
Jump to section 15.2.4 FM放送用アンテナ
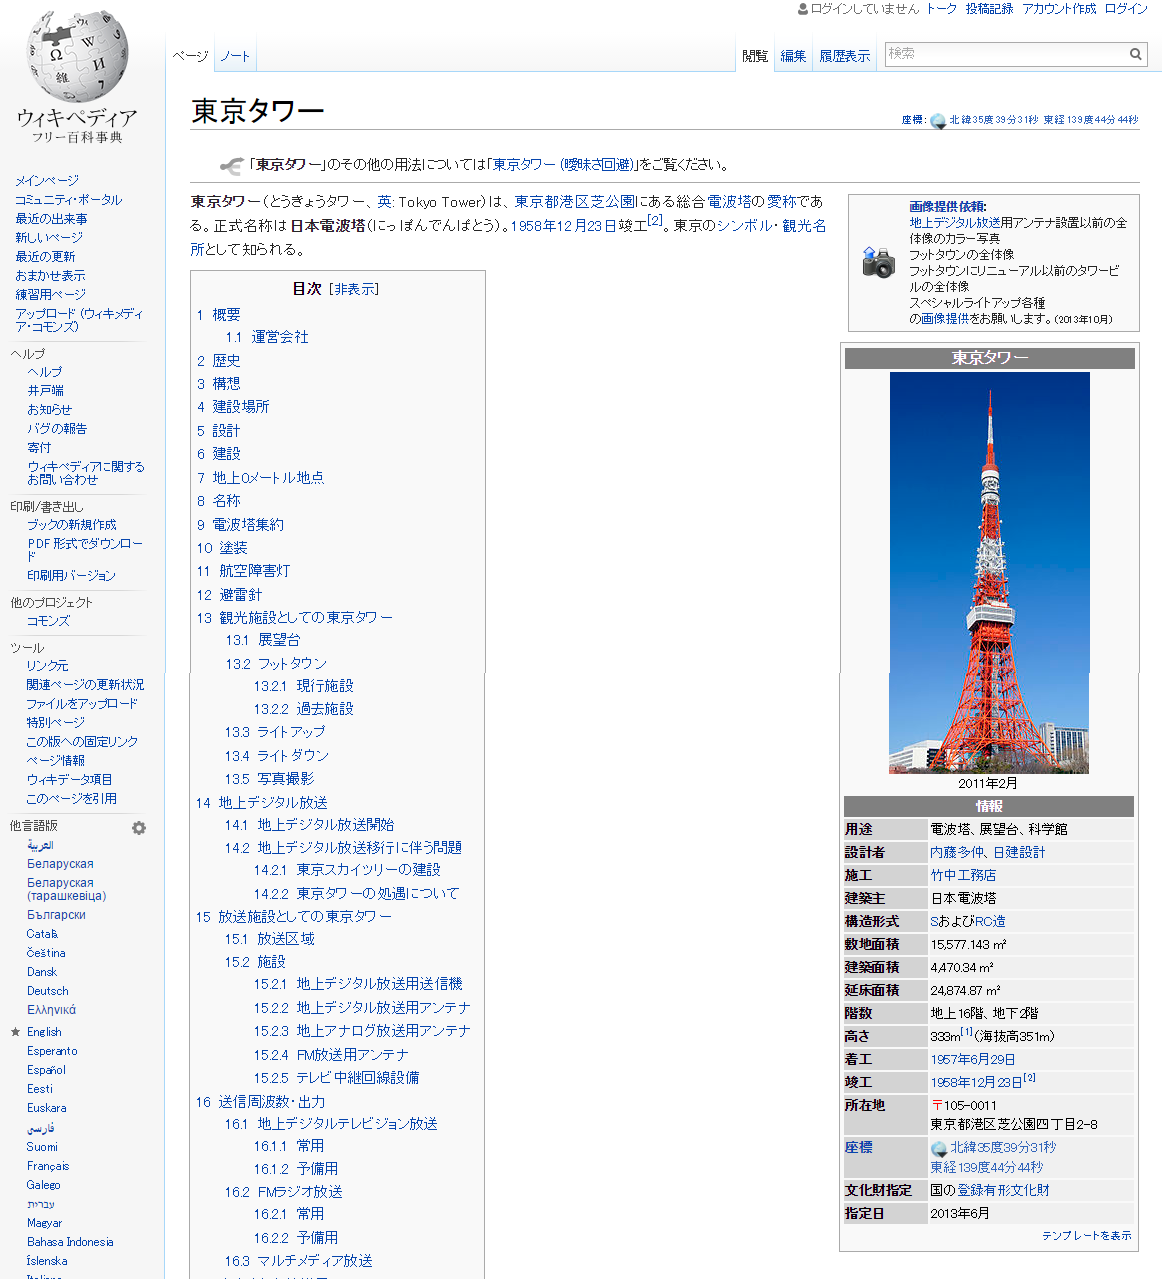tap(331, 1055)
